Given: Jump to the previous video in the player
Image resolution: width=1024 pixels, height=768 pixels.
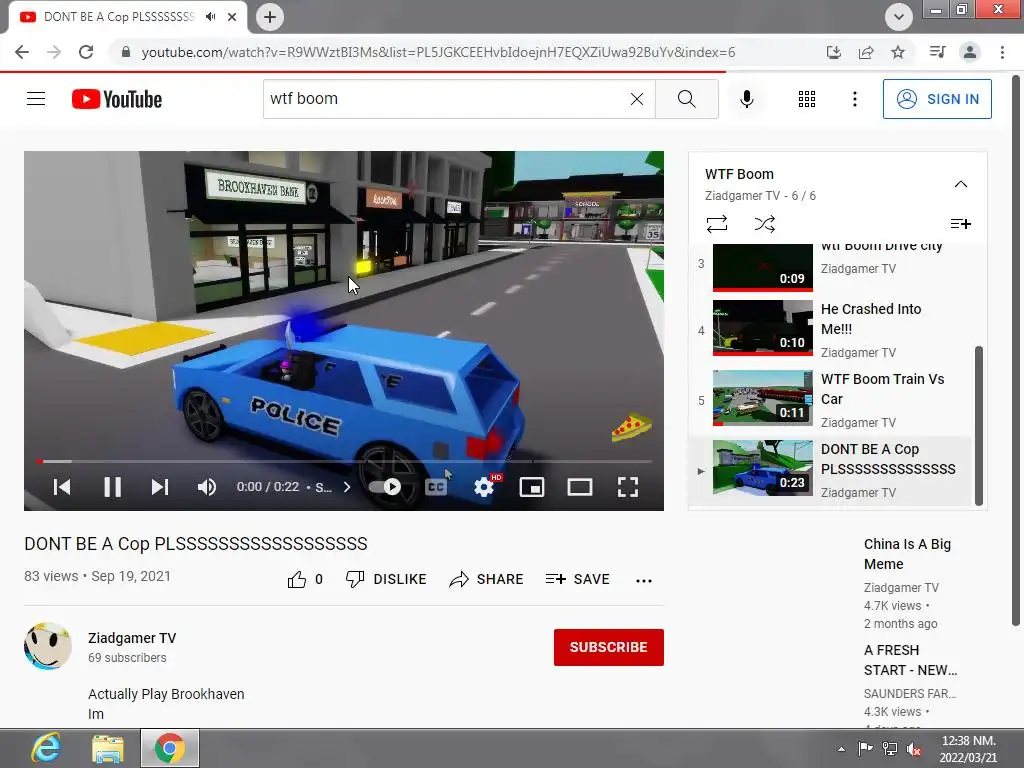Looking at the screenshot, I should point(62,487).
